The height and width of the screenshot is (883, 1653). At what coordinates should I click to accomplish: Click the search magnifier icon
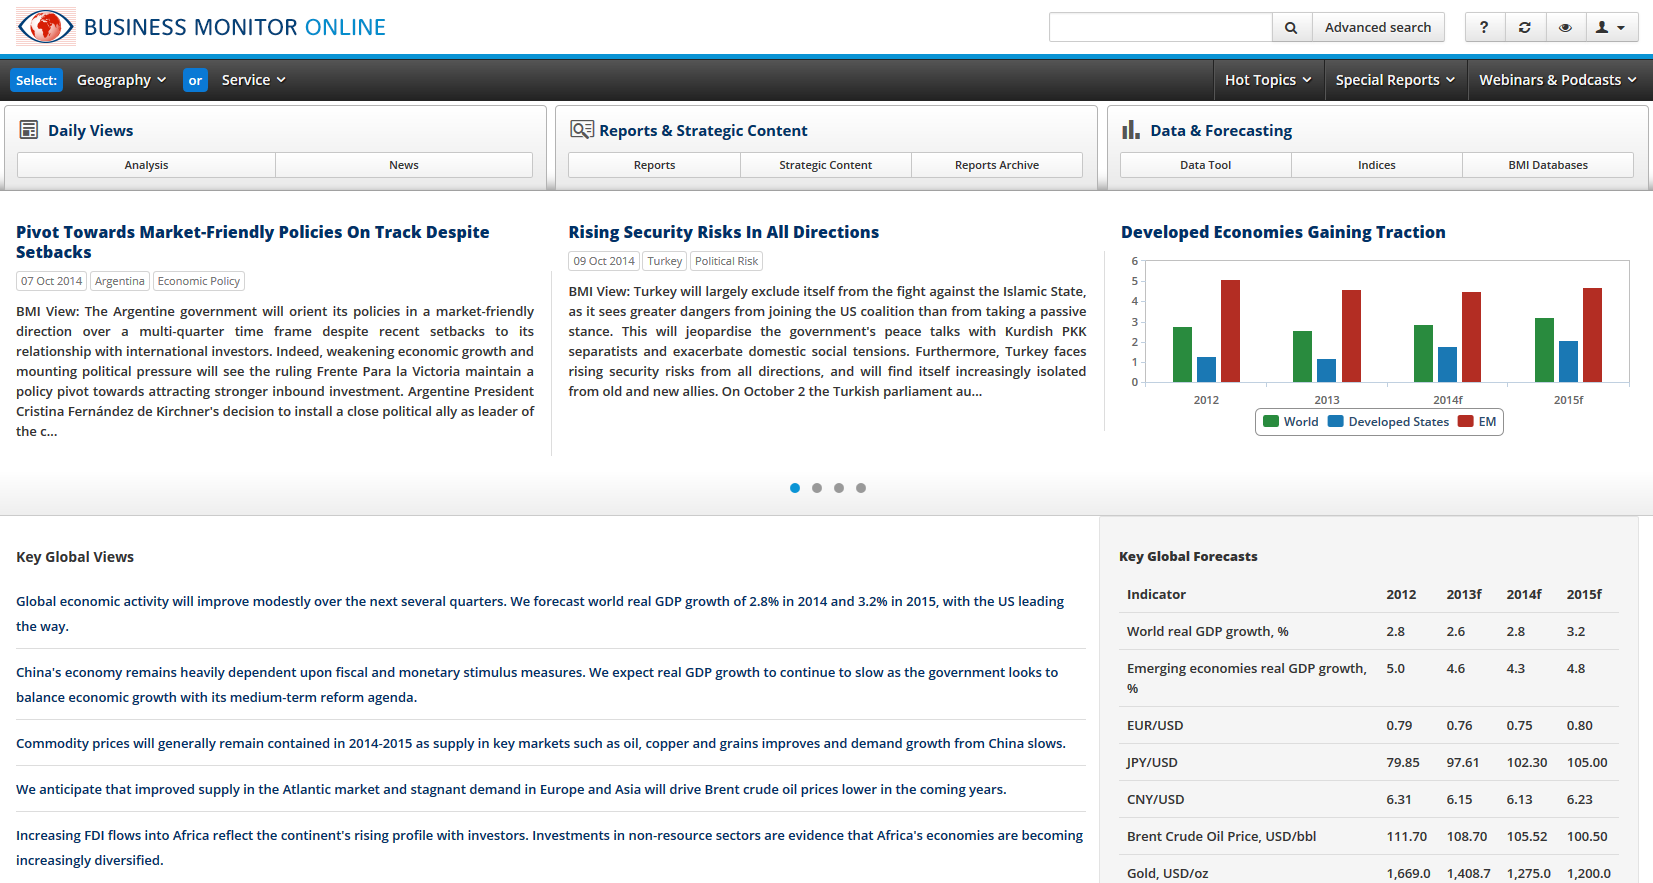tap(1291, 28)
